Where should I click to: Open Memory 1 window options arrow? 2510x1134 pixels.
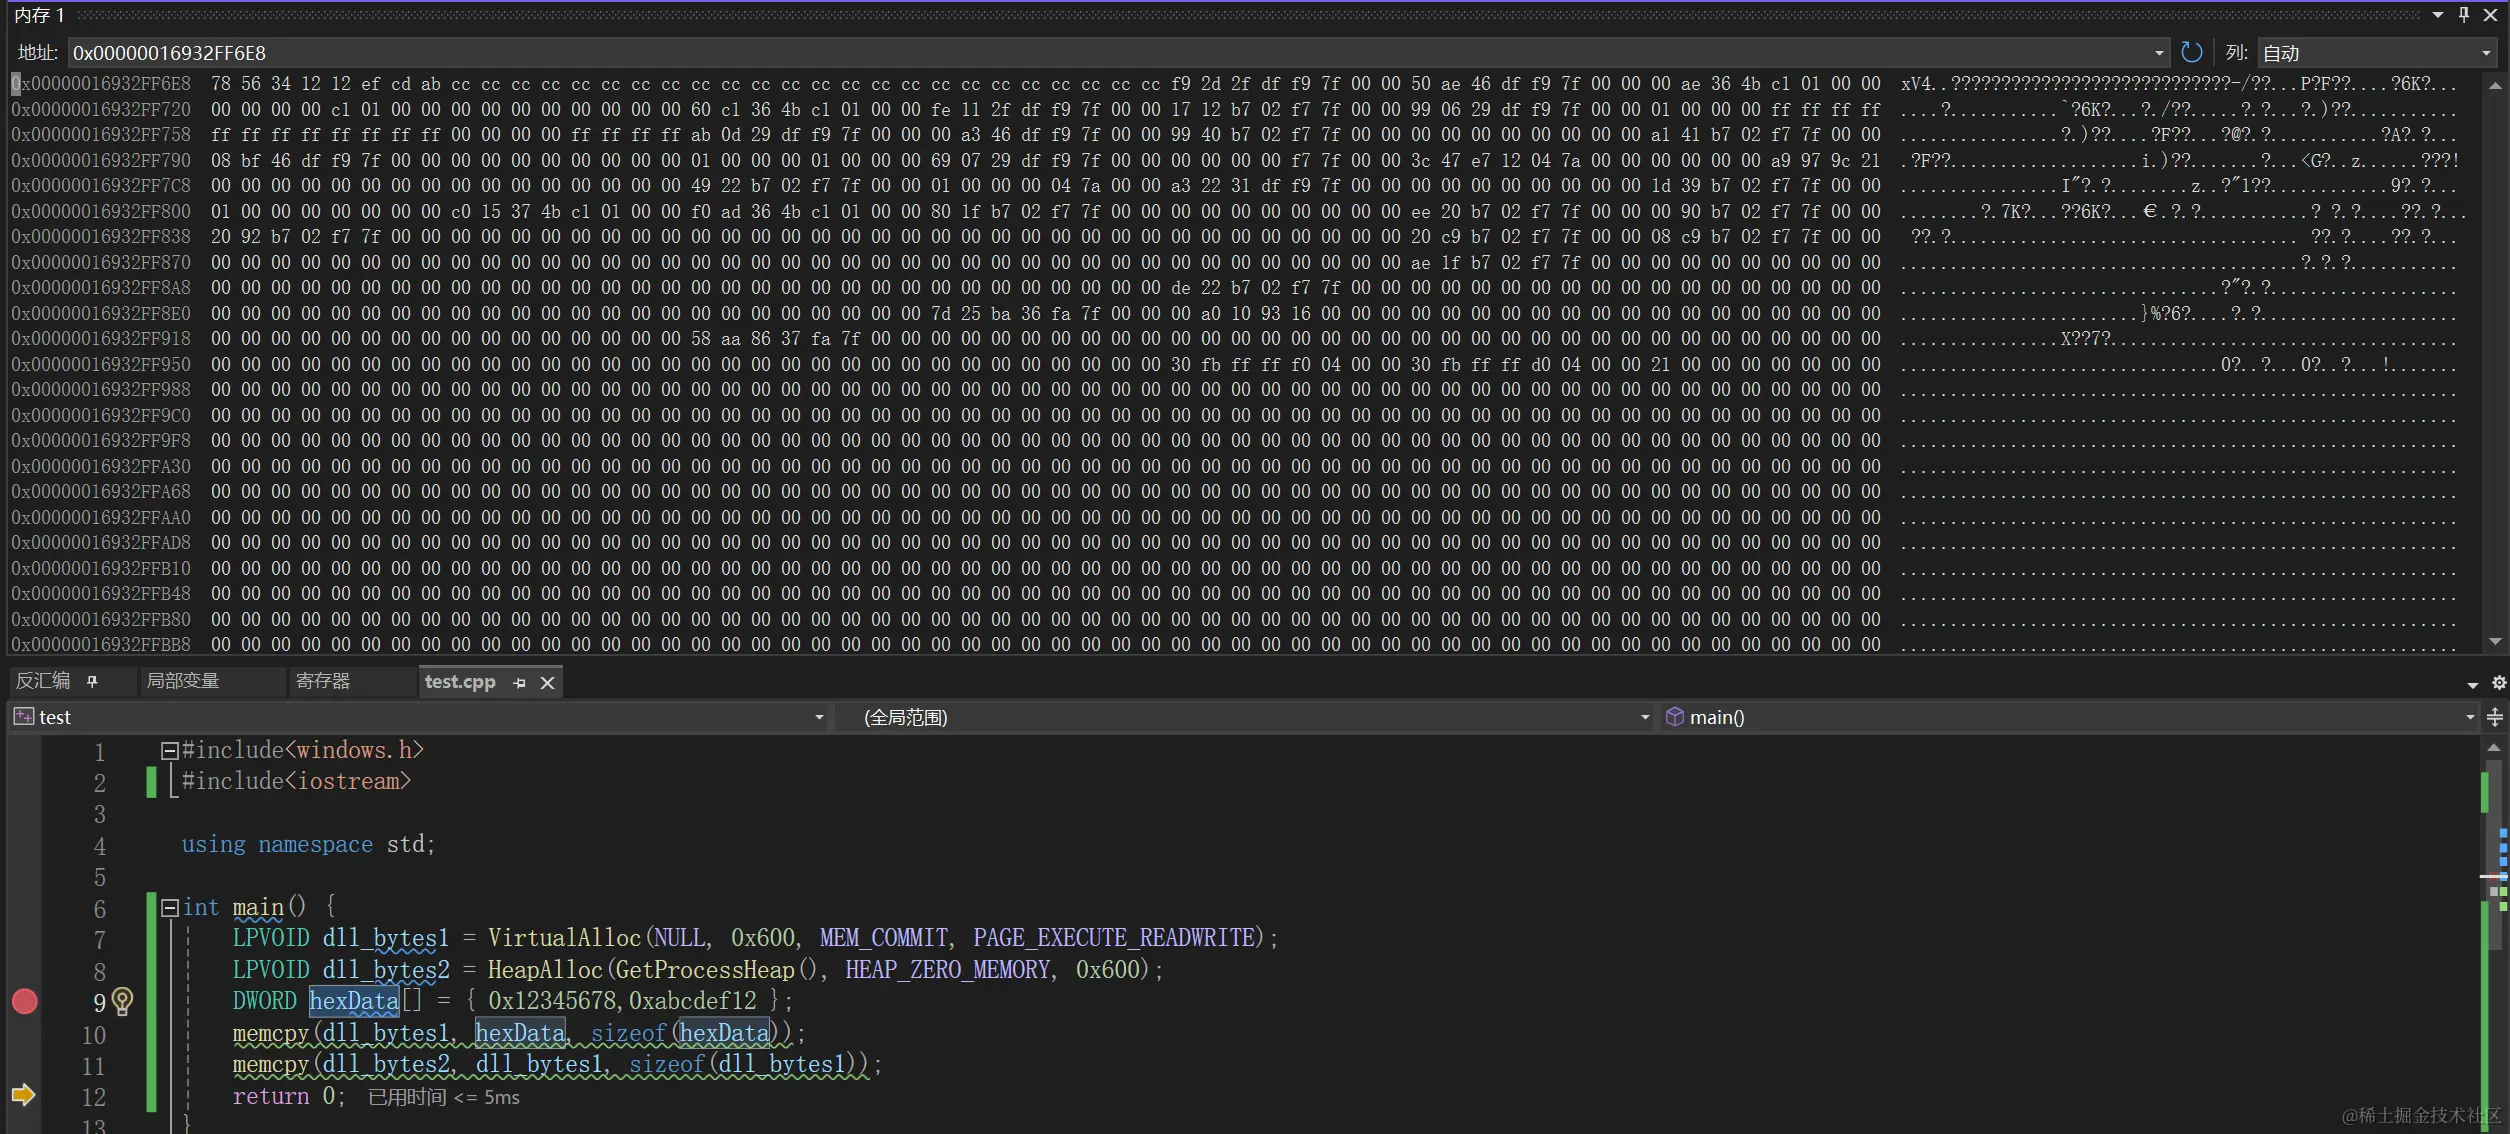click(x=2438, y=14)
